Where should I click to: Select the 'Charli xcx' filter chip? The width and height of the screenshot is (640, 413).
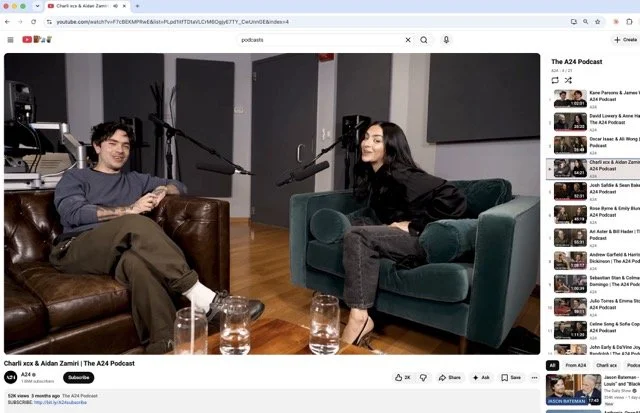click(607, 365)
